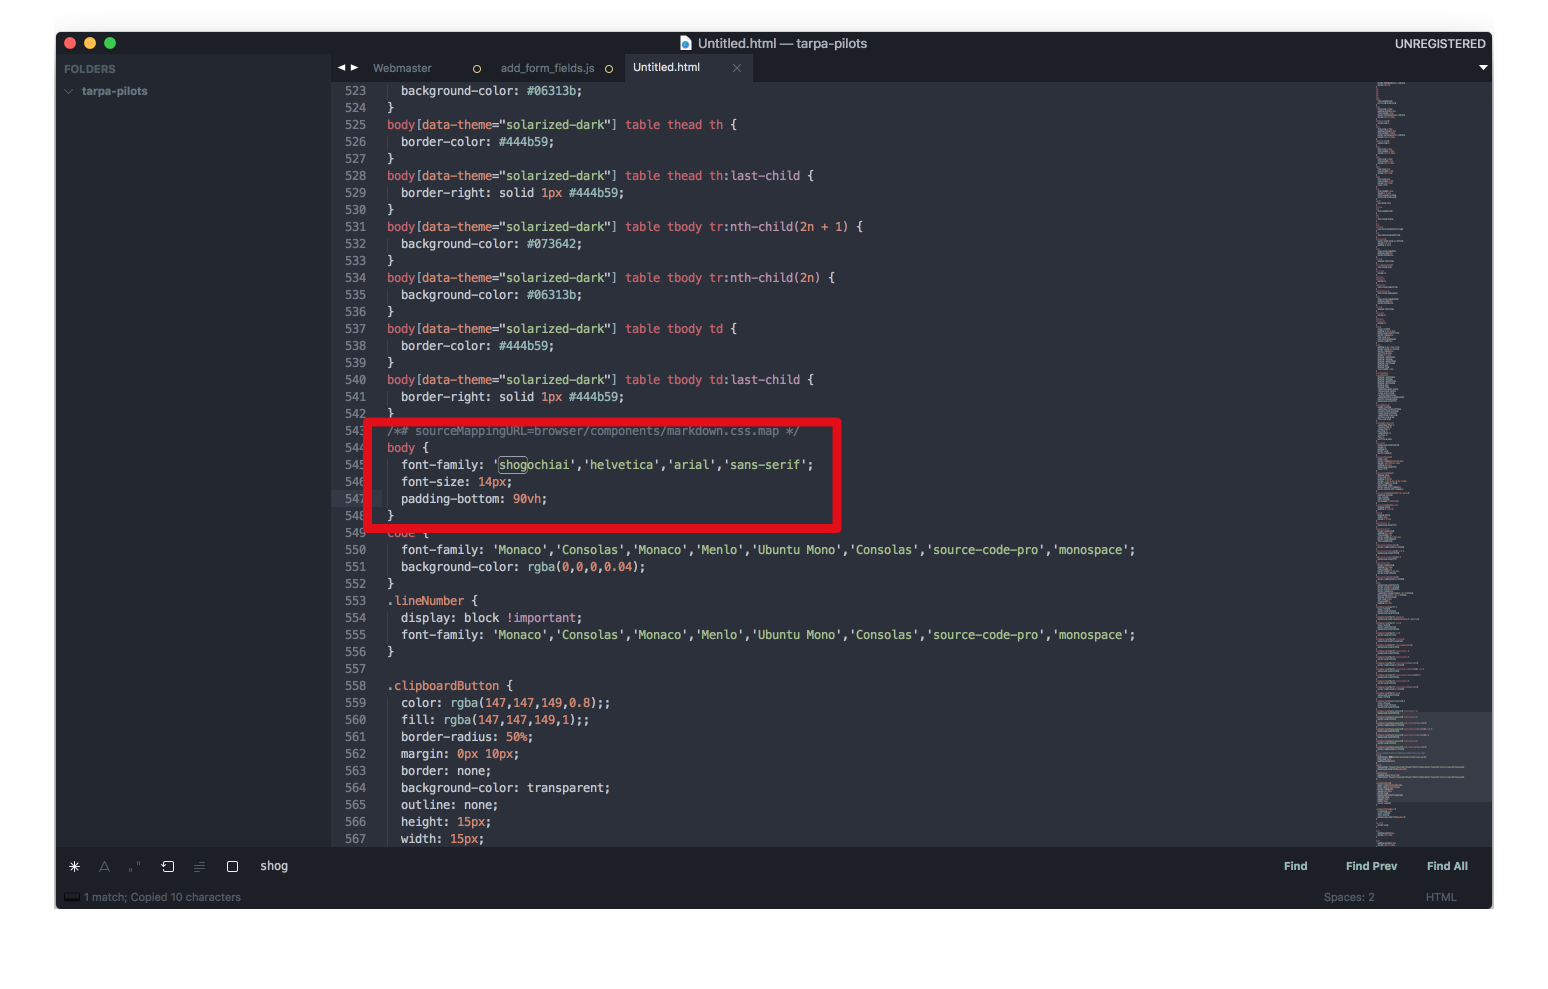Click the unsaved dot on add_form_fields.js tab
This screenshot has width=1548, height=989.
coord(609,68)
